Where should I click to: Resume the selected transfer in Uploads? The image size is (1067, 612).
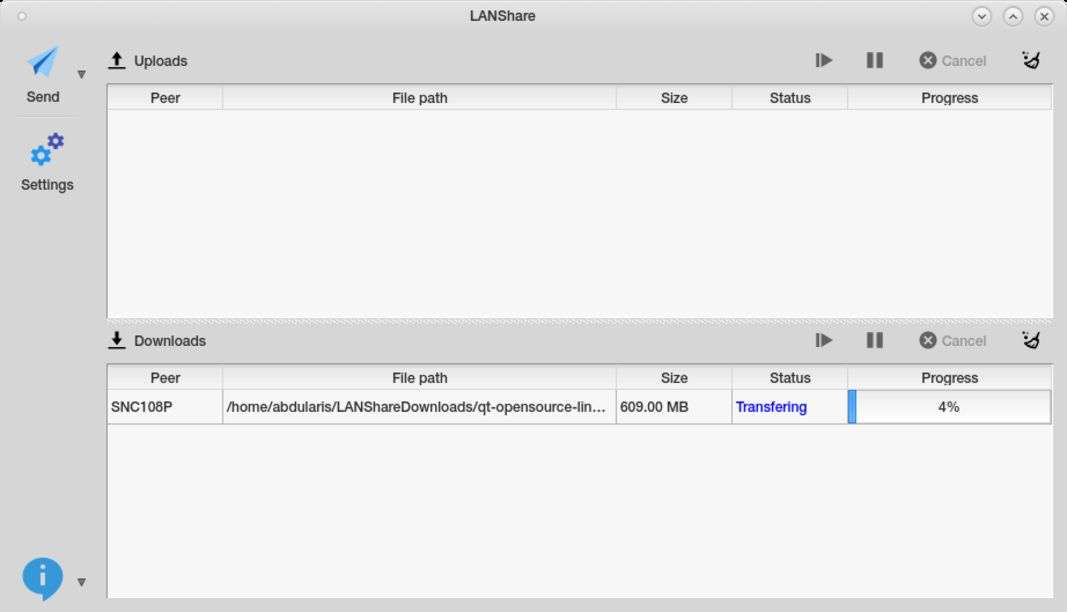click(x=823, y=61)
